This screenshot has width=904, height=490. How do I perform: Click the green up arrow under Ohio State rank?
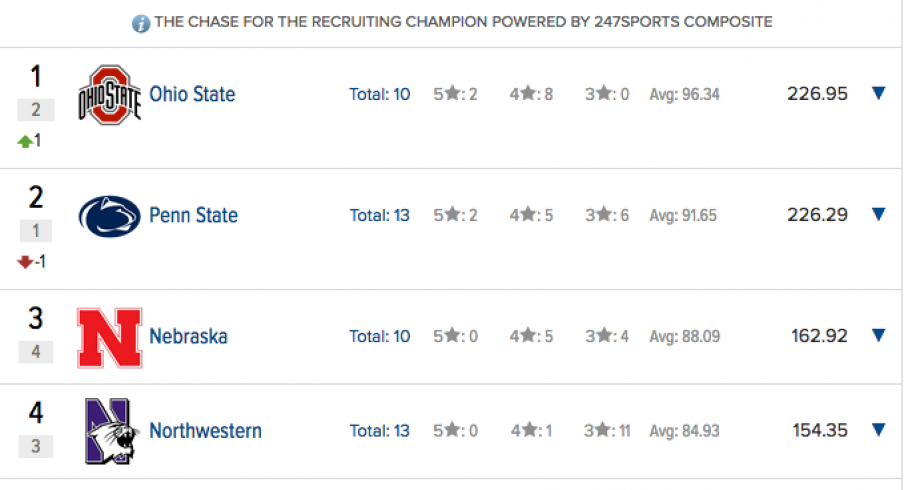(x=25, y=141)
